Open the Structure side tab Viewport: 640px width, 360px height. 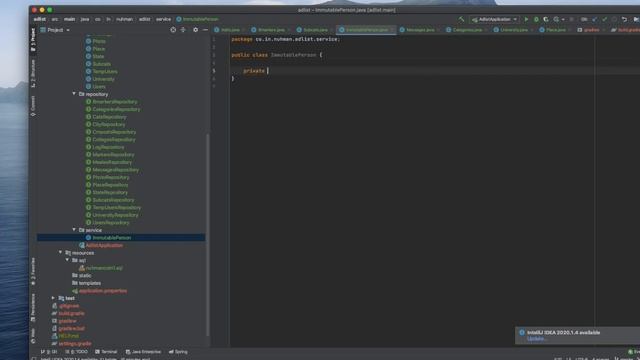coord(33,73)
